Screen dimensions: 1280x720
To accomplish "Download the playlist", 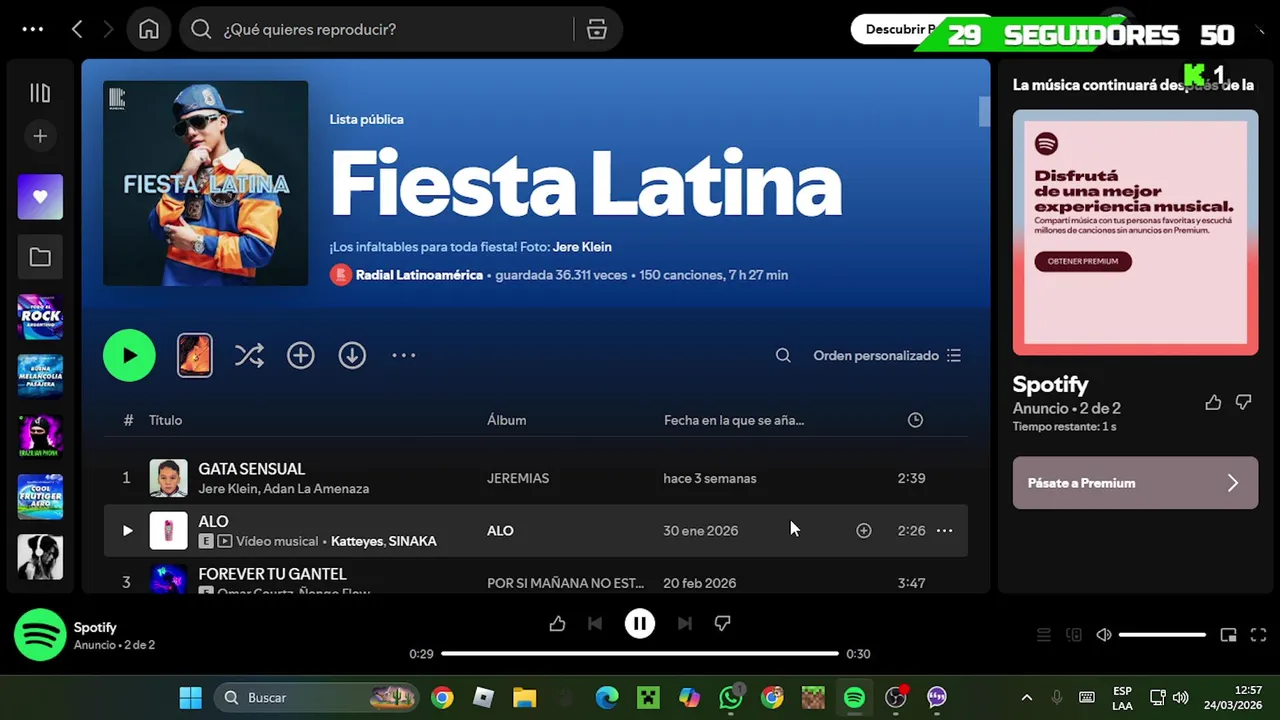I will coord(352,355).
